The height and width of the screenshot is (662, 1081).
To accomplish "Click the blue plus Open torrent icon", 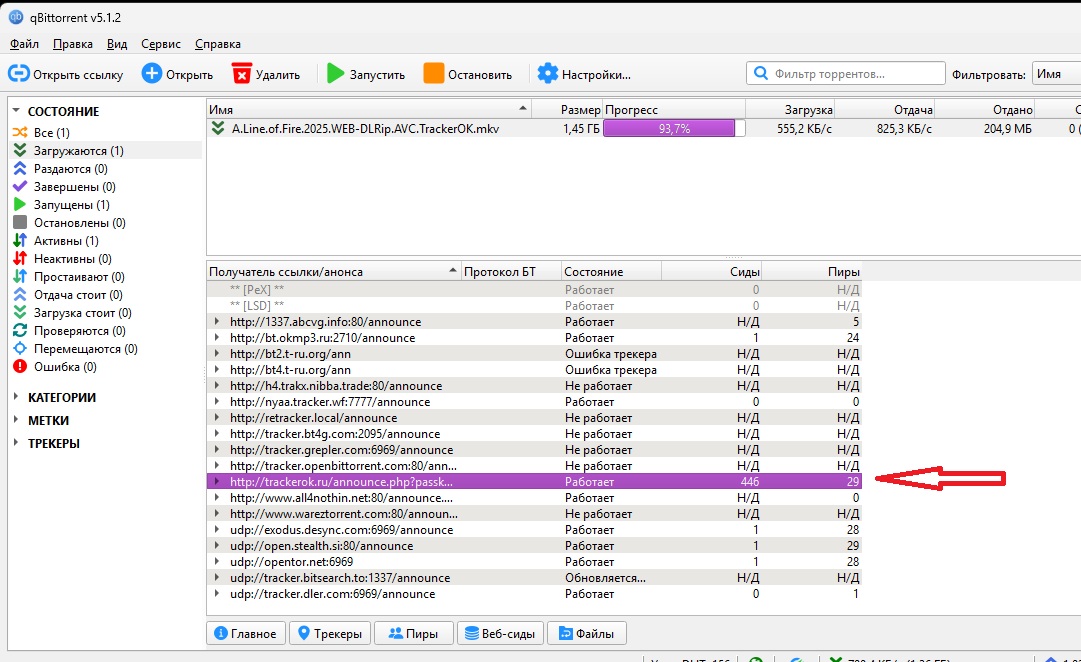I will pyautogui.click(x=152, y=74).
